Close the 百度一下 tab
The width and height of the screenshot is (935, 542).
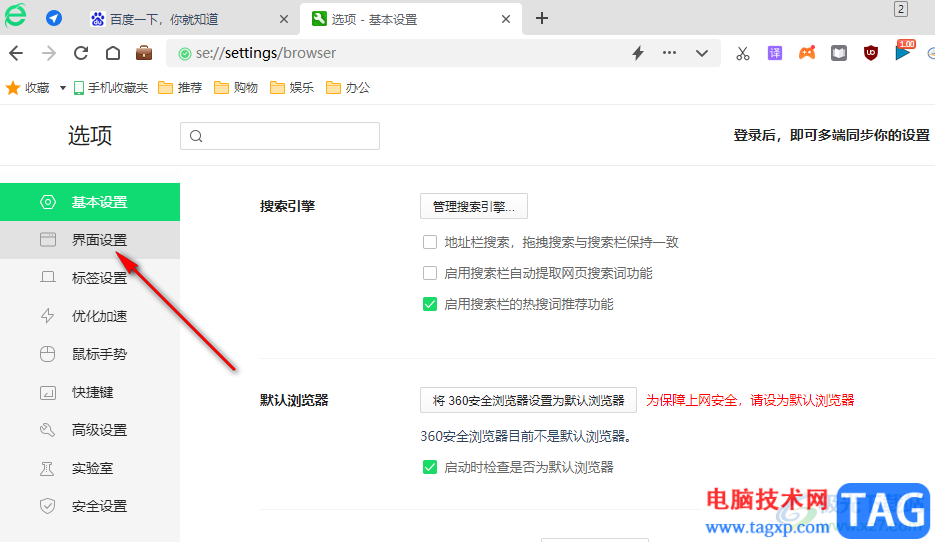click(x=284, y=19)
